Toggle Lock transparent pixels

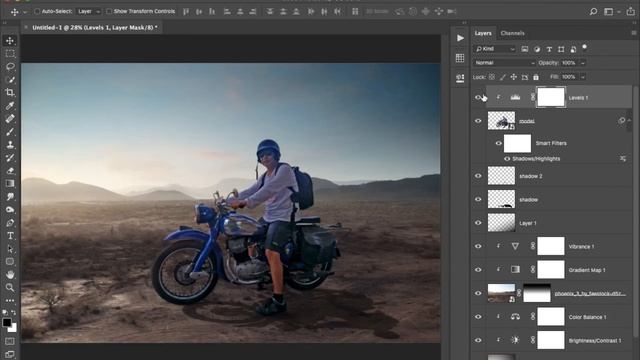pyautogui.click(x=492, y=77)
